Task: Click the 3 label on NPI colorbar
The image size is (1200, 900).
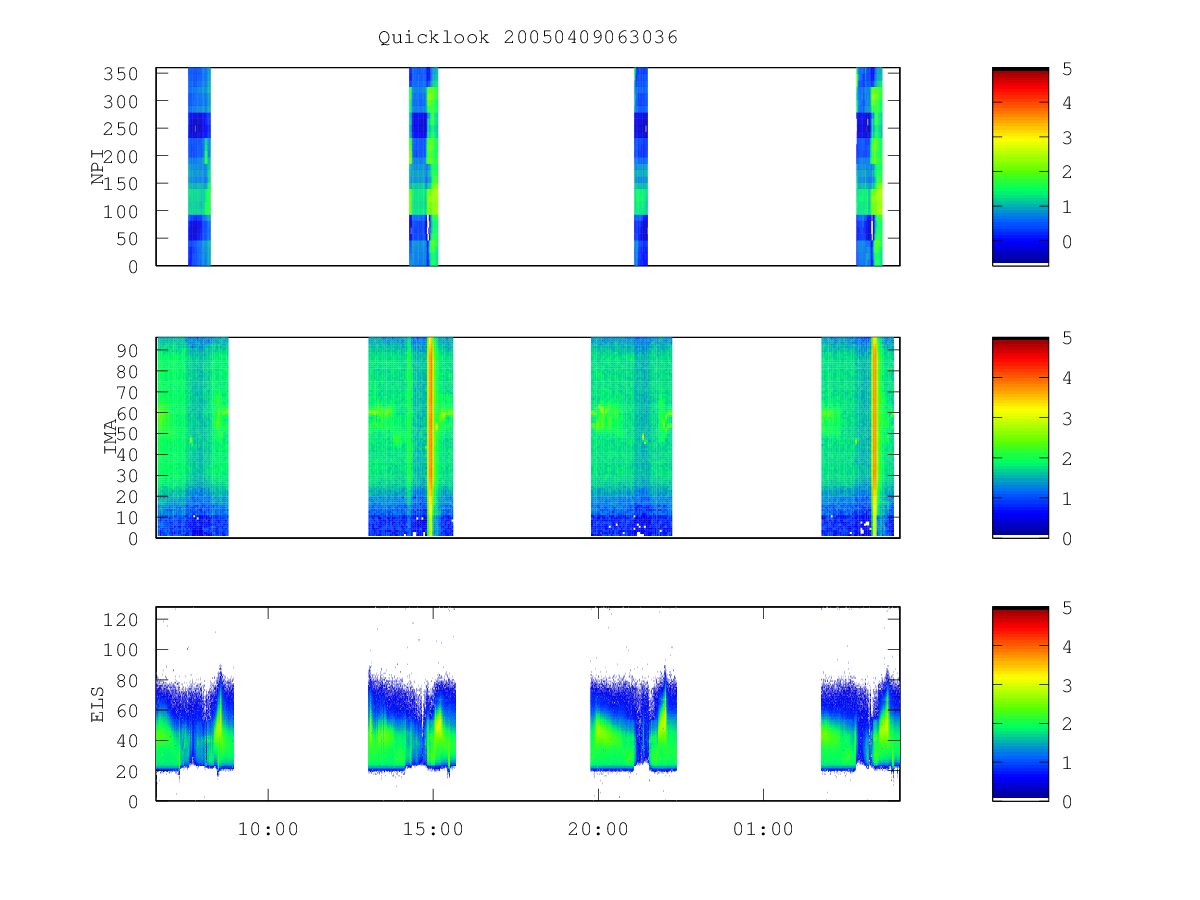Action: [1067, 138]
